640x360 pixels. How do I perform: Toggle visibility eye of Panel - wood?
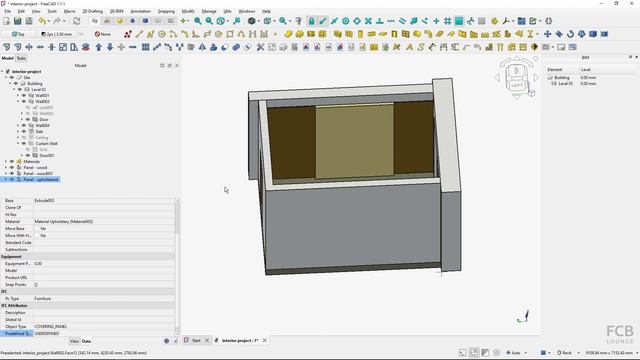pyautogui.click(x=12, y=167)
